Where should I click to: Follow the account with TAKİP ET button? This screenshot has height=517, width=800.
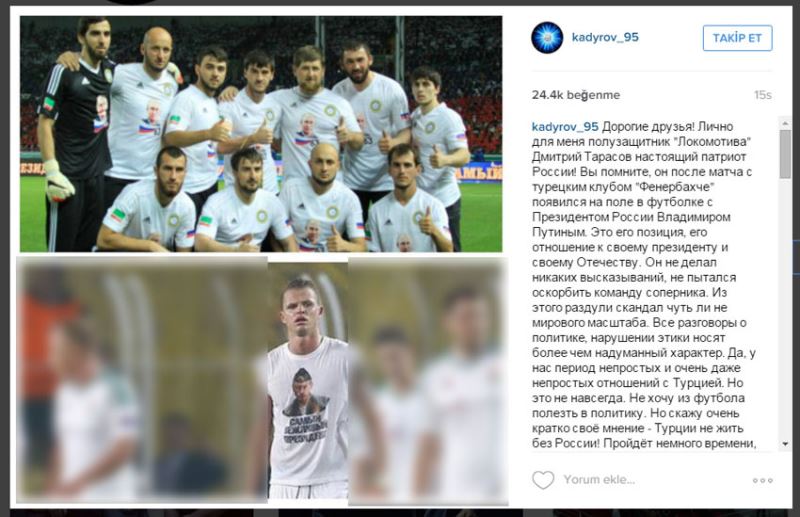[737, 38]
